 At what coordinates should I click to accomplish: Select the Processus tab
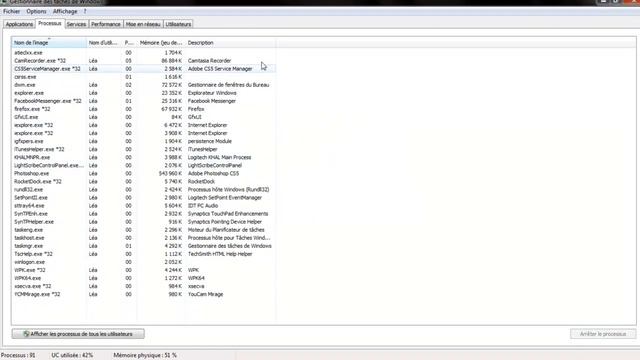(50, 23)
